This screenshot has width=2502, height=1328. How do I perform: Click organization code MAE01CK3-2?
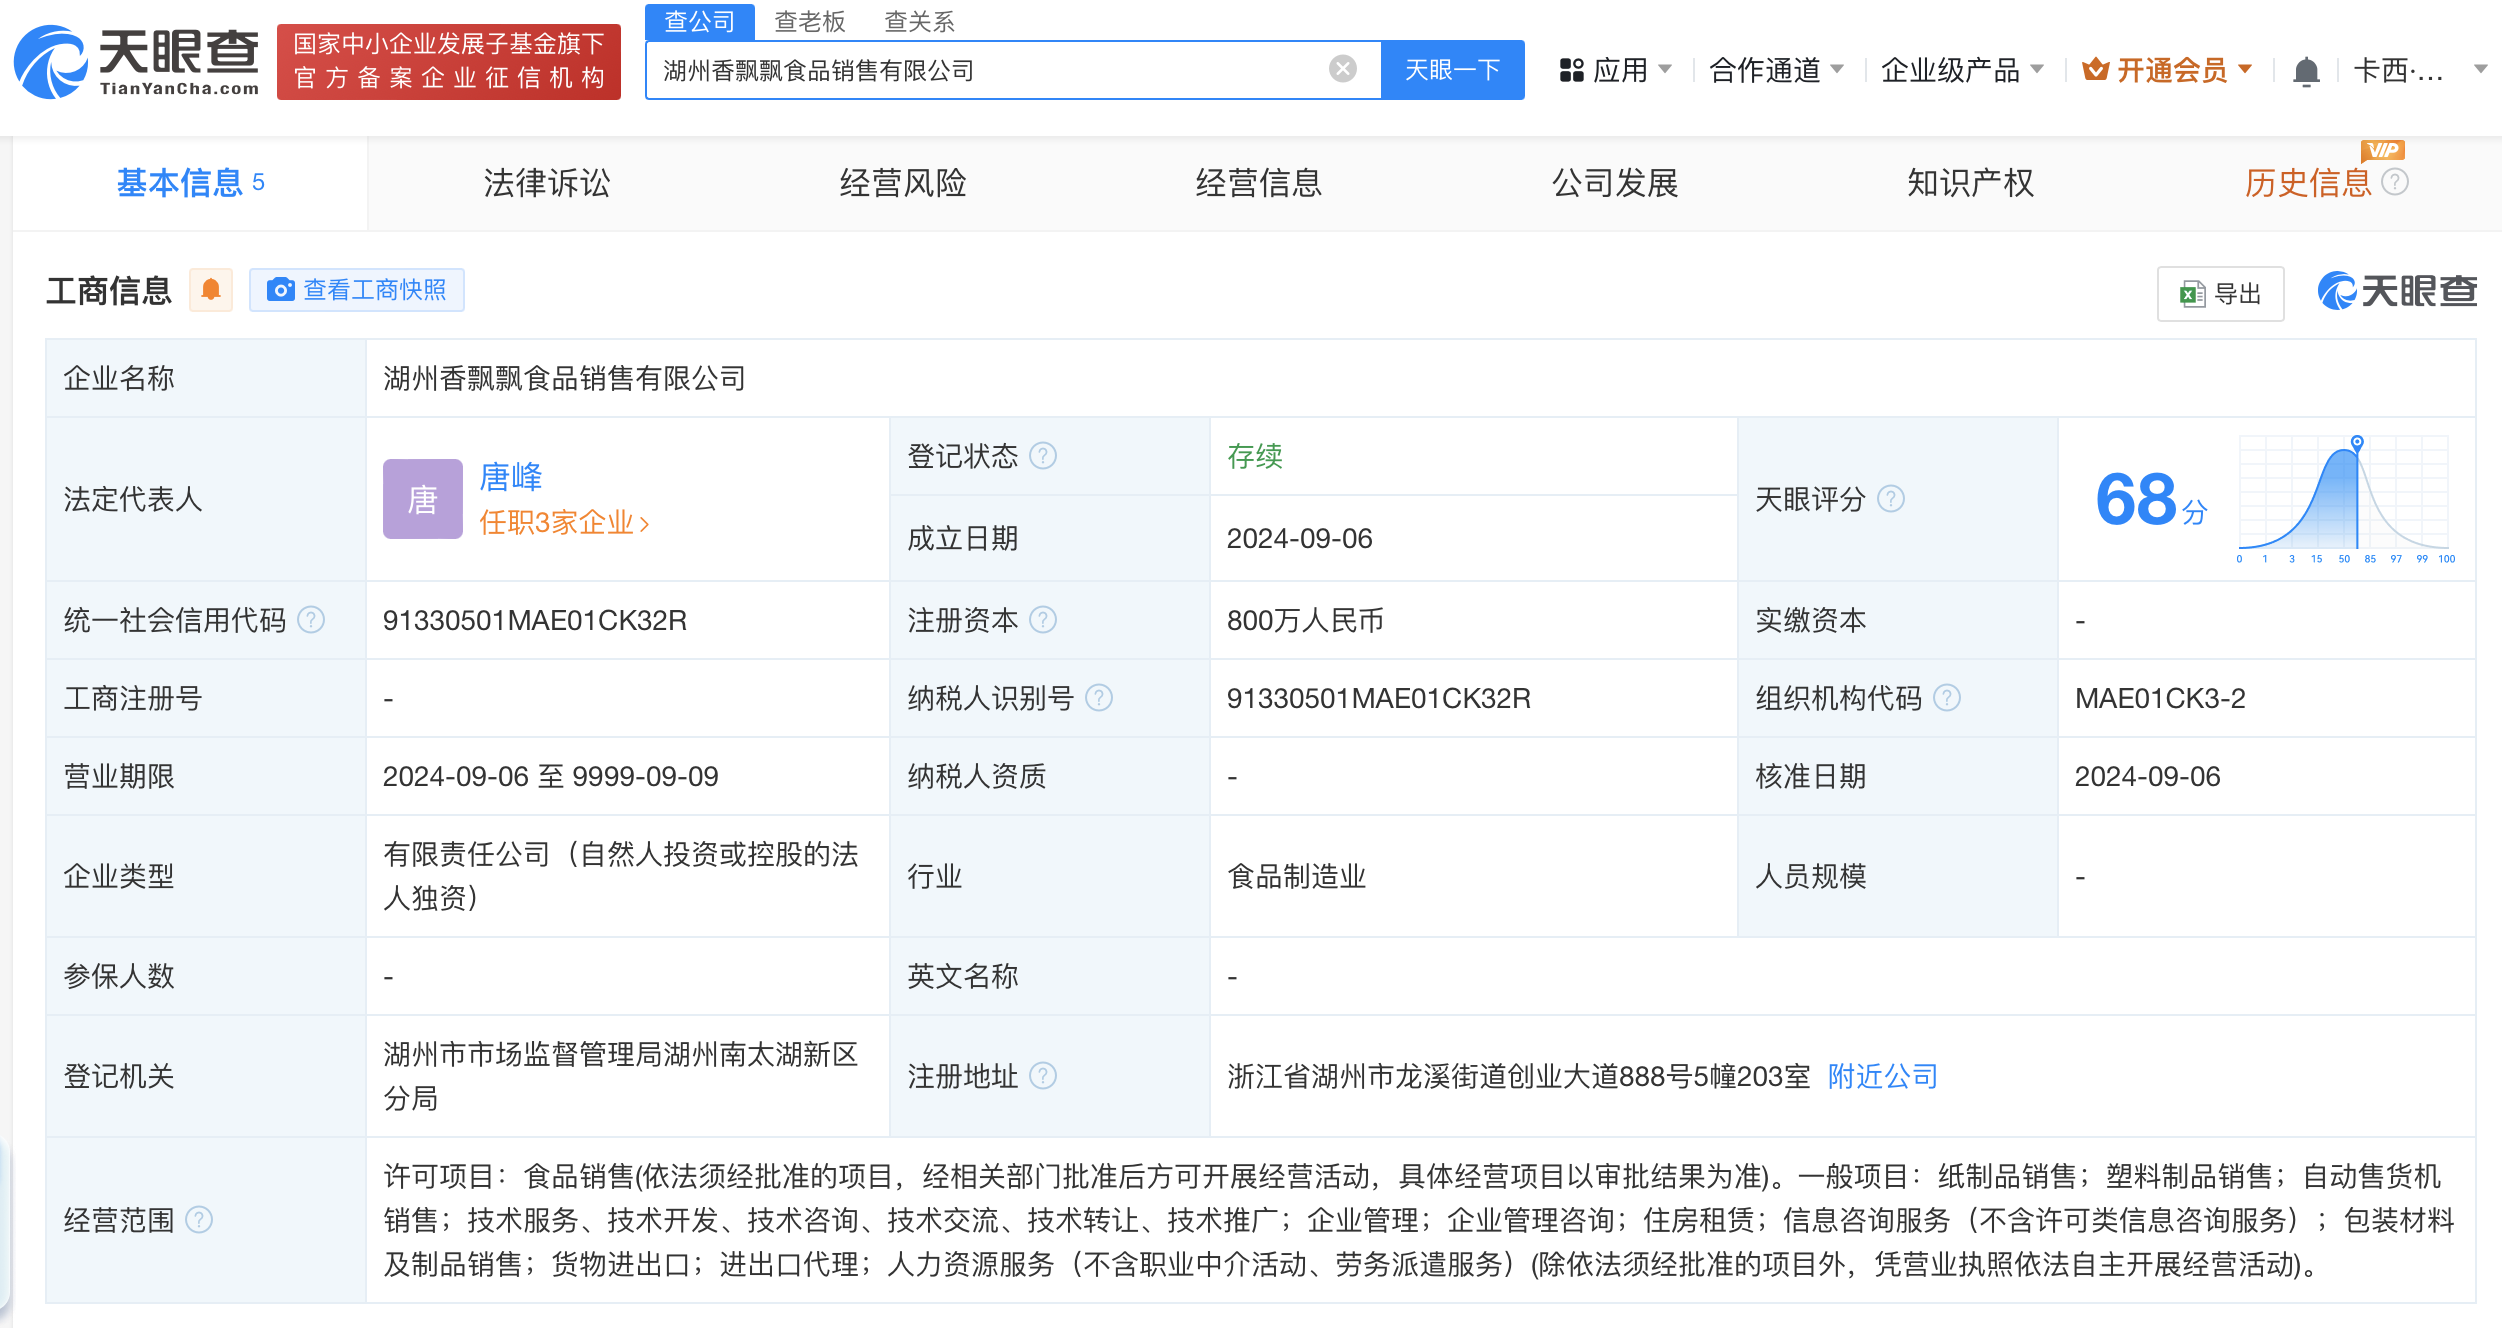[x=2160, y=698]
